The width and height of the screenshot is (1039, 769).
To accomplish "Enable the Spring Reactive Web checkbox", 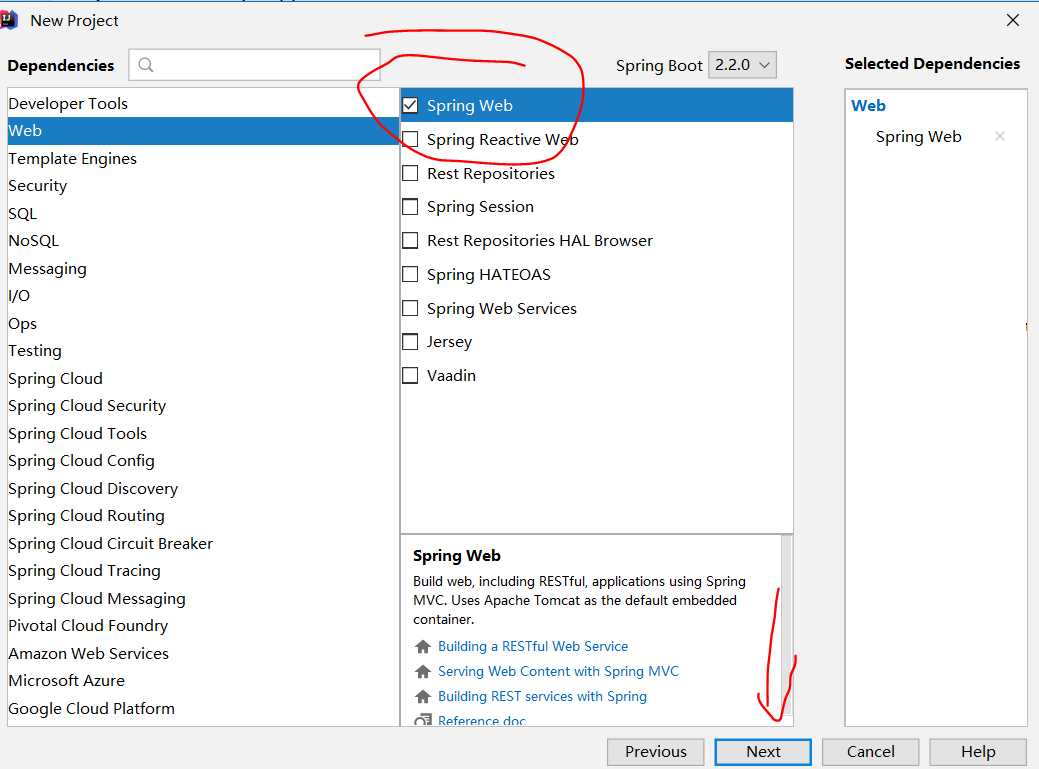I will click(x=410, y=139).
